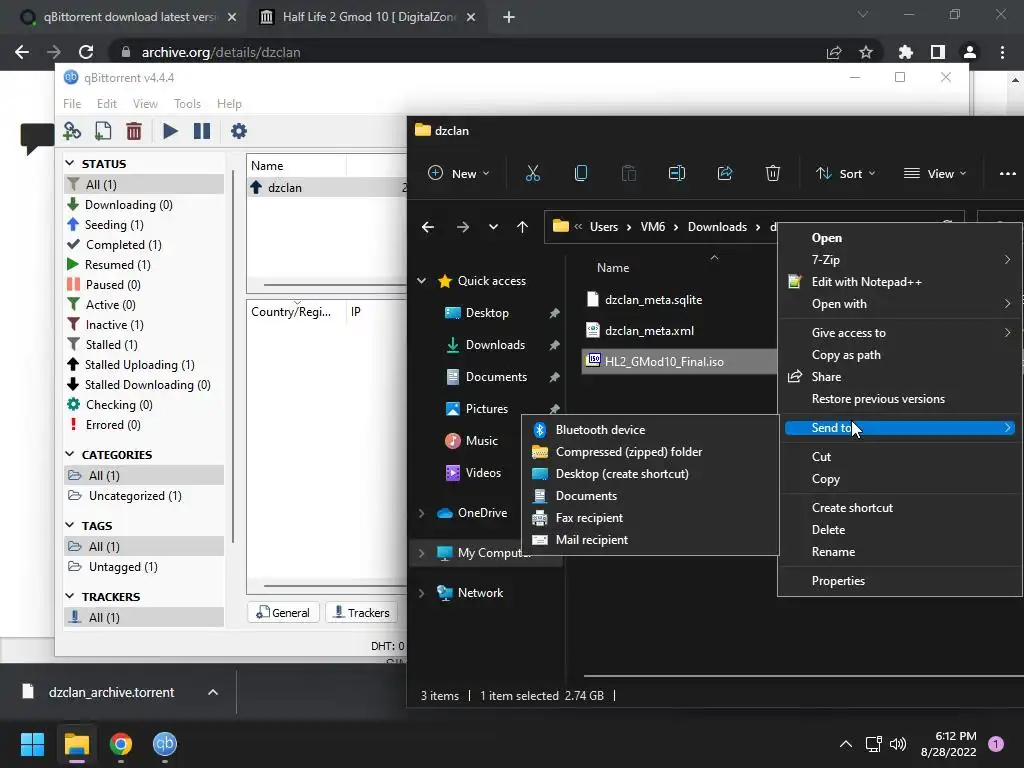Collapse the TAGS section in qBittorrent
Screen dimensions: 1024x768
pos(70,525)
